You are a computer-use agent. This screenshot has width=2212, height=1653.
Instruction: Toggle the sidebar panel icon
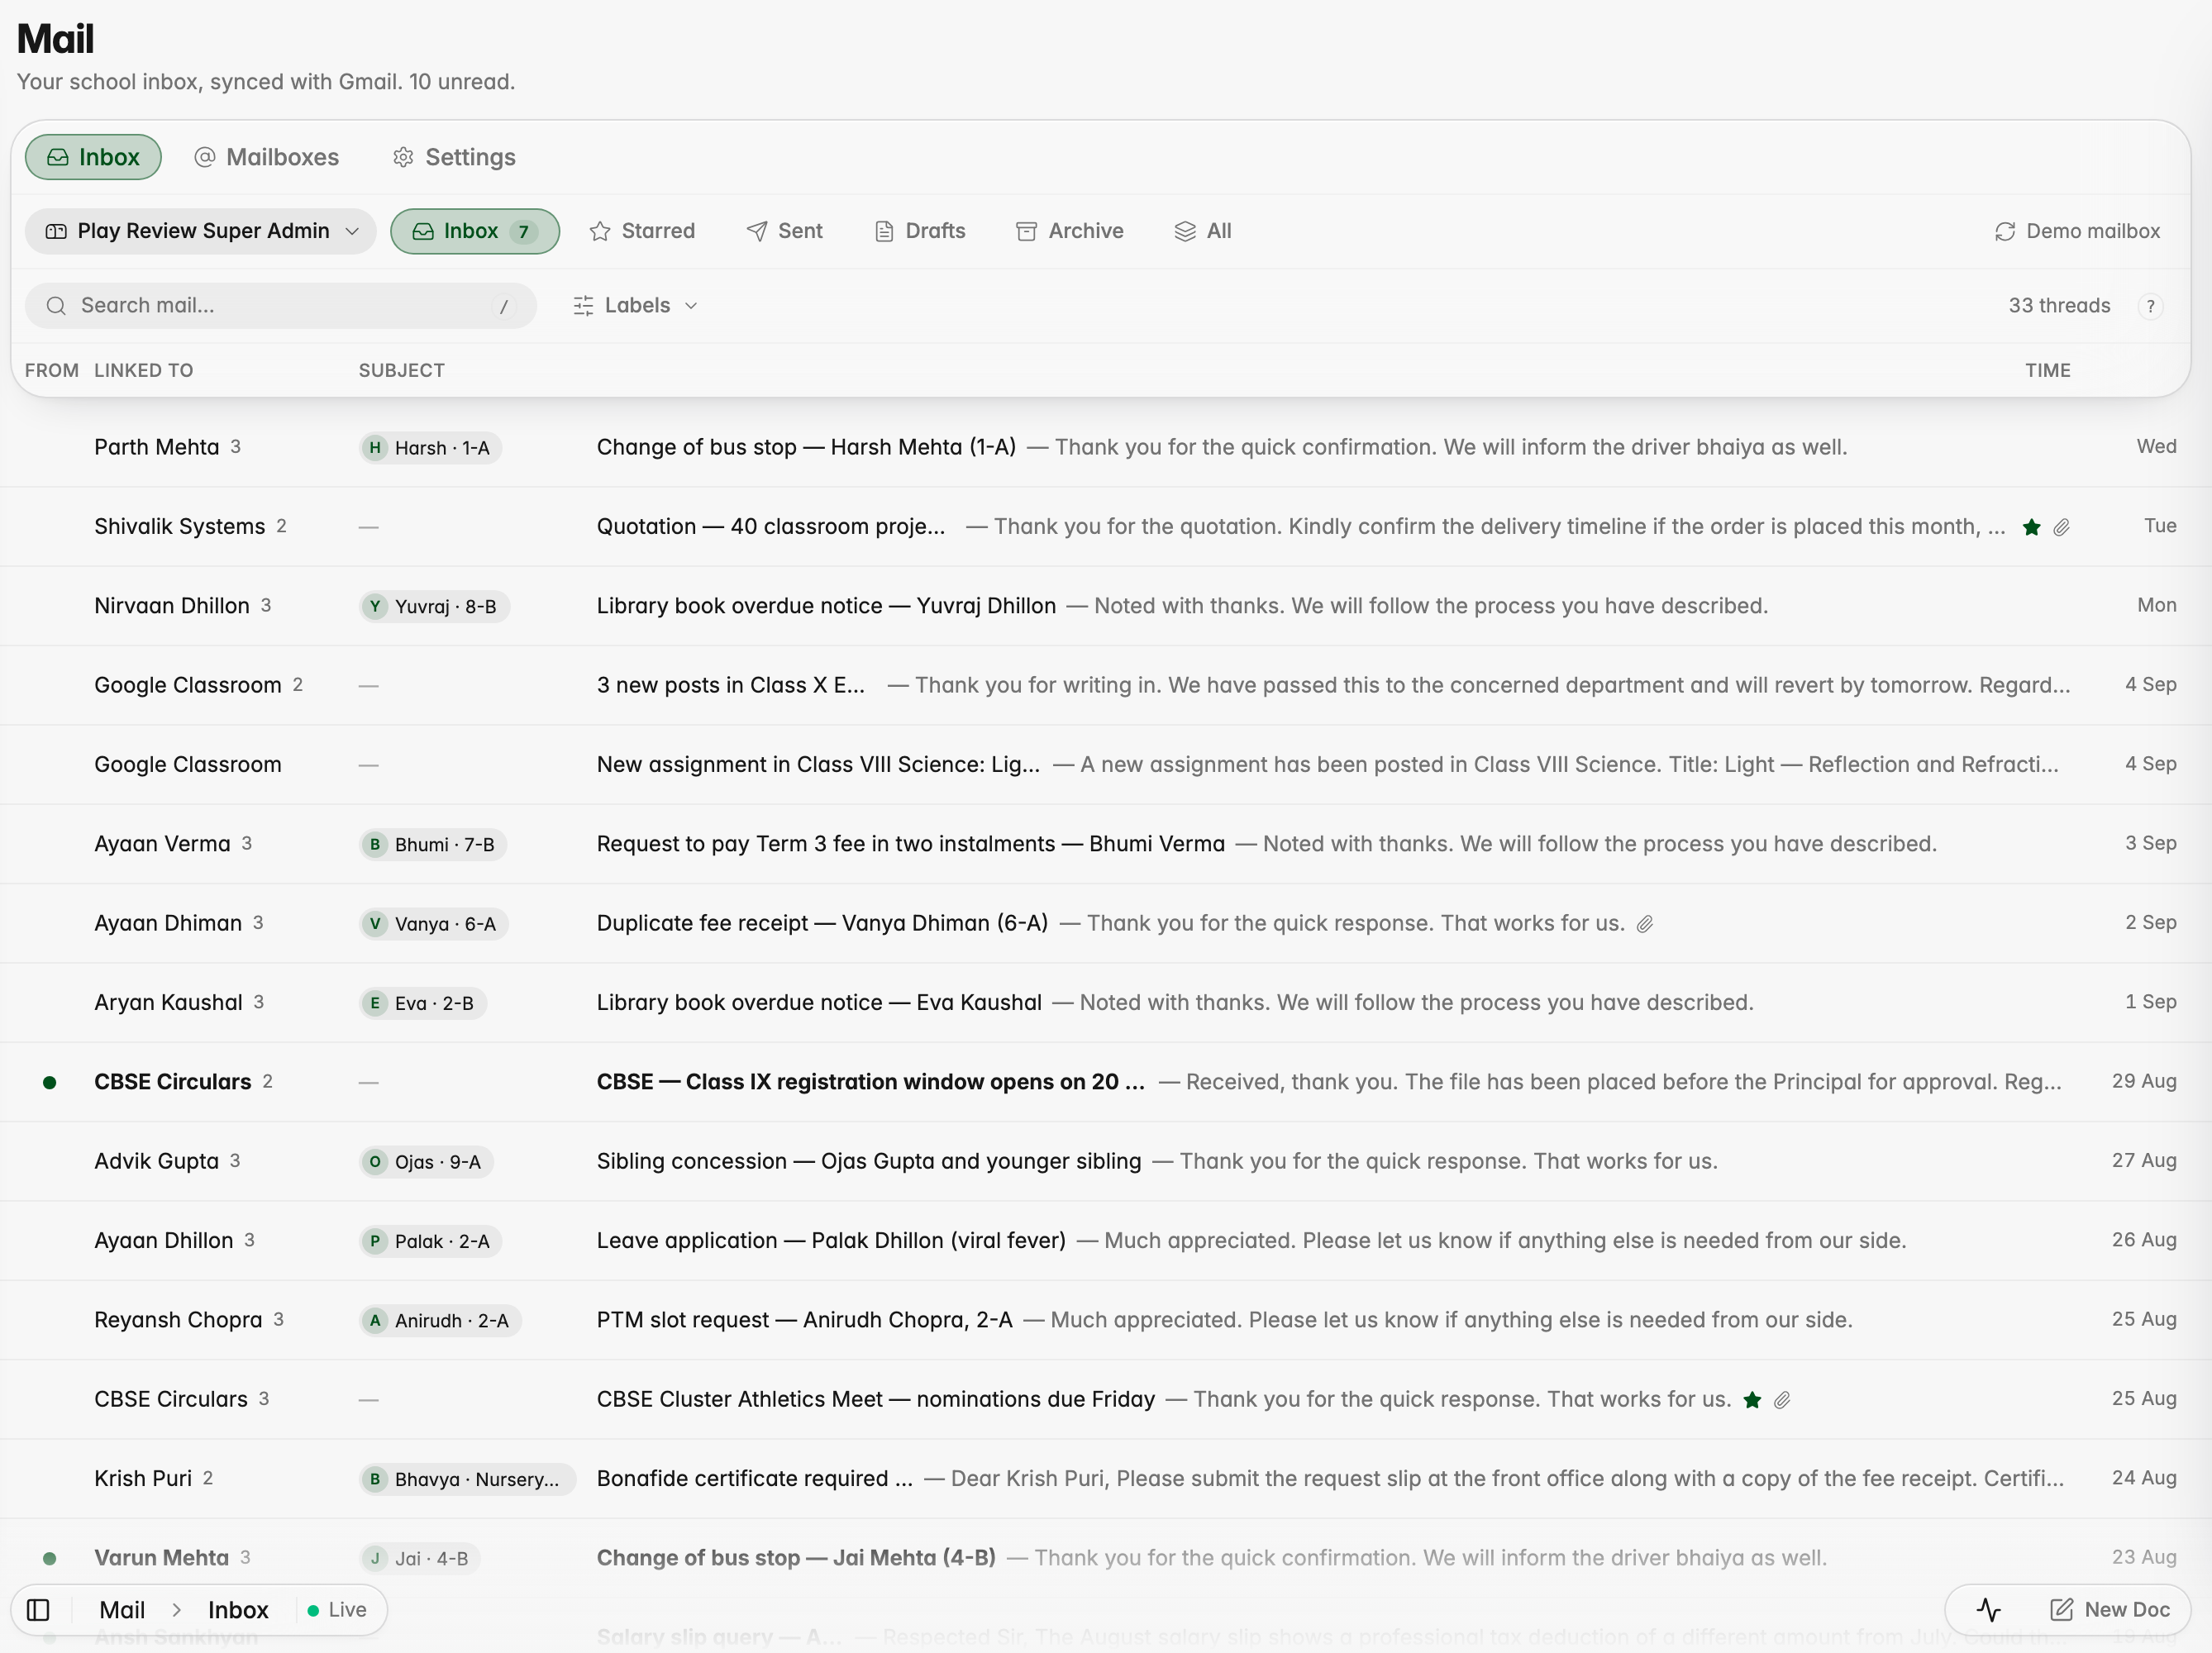(38, 1610)
